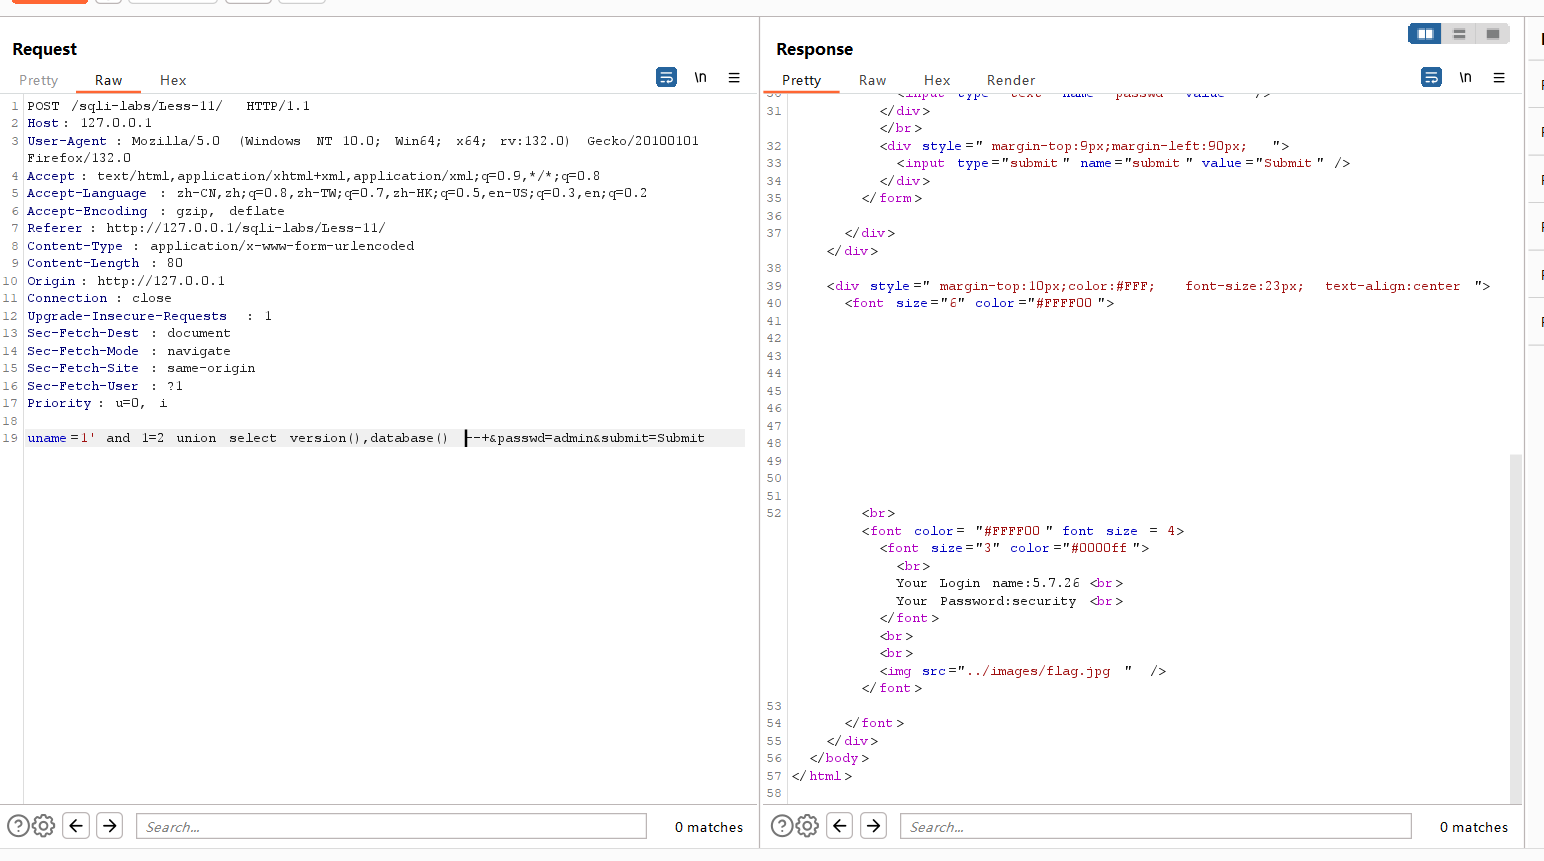This screenshot has height=861, width=1544.
Task: Open search settings gear under Request panel
Action: tap(43, 826)
